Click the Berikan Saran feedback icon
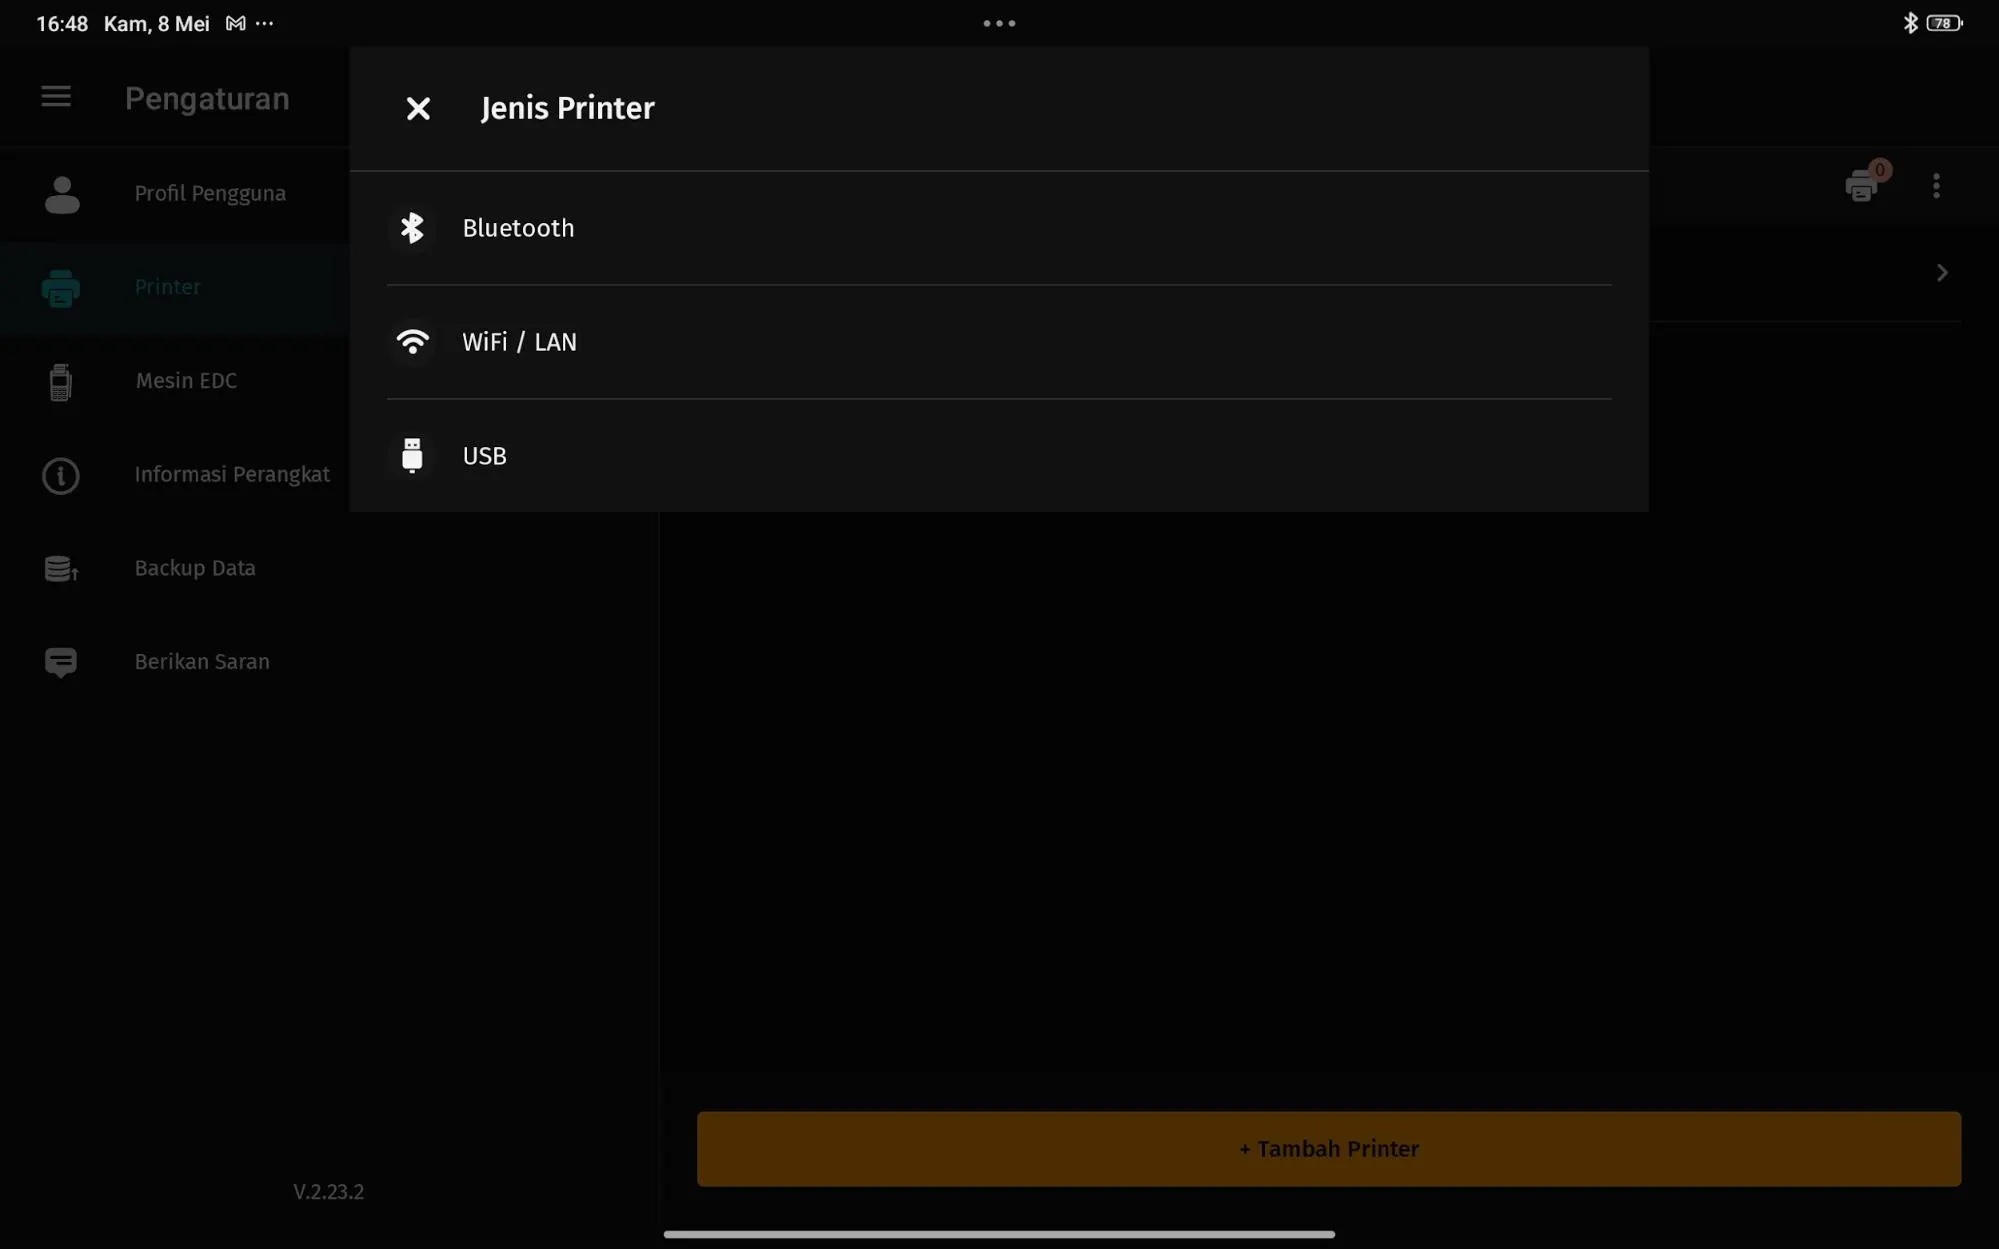 pos(60,661)
